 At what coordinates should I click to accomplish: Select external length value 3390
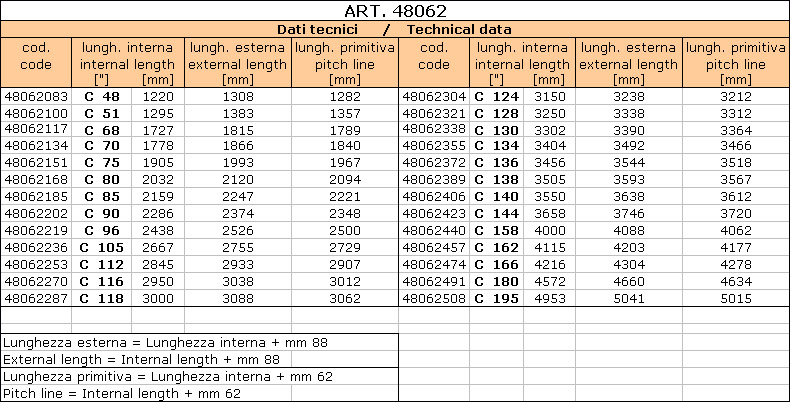click(x=629, y=130)
